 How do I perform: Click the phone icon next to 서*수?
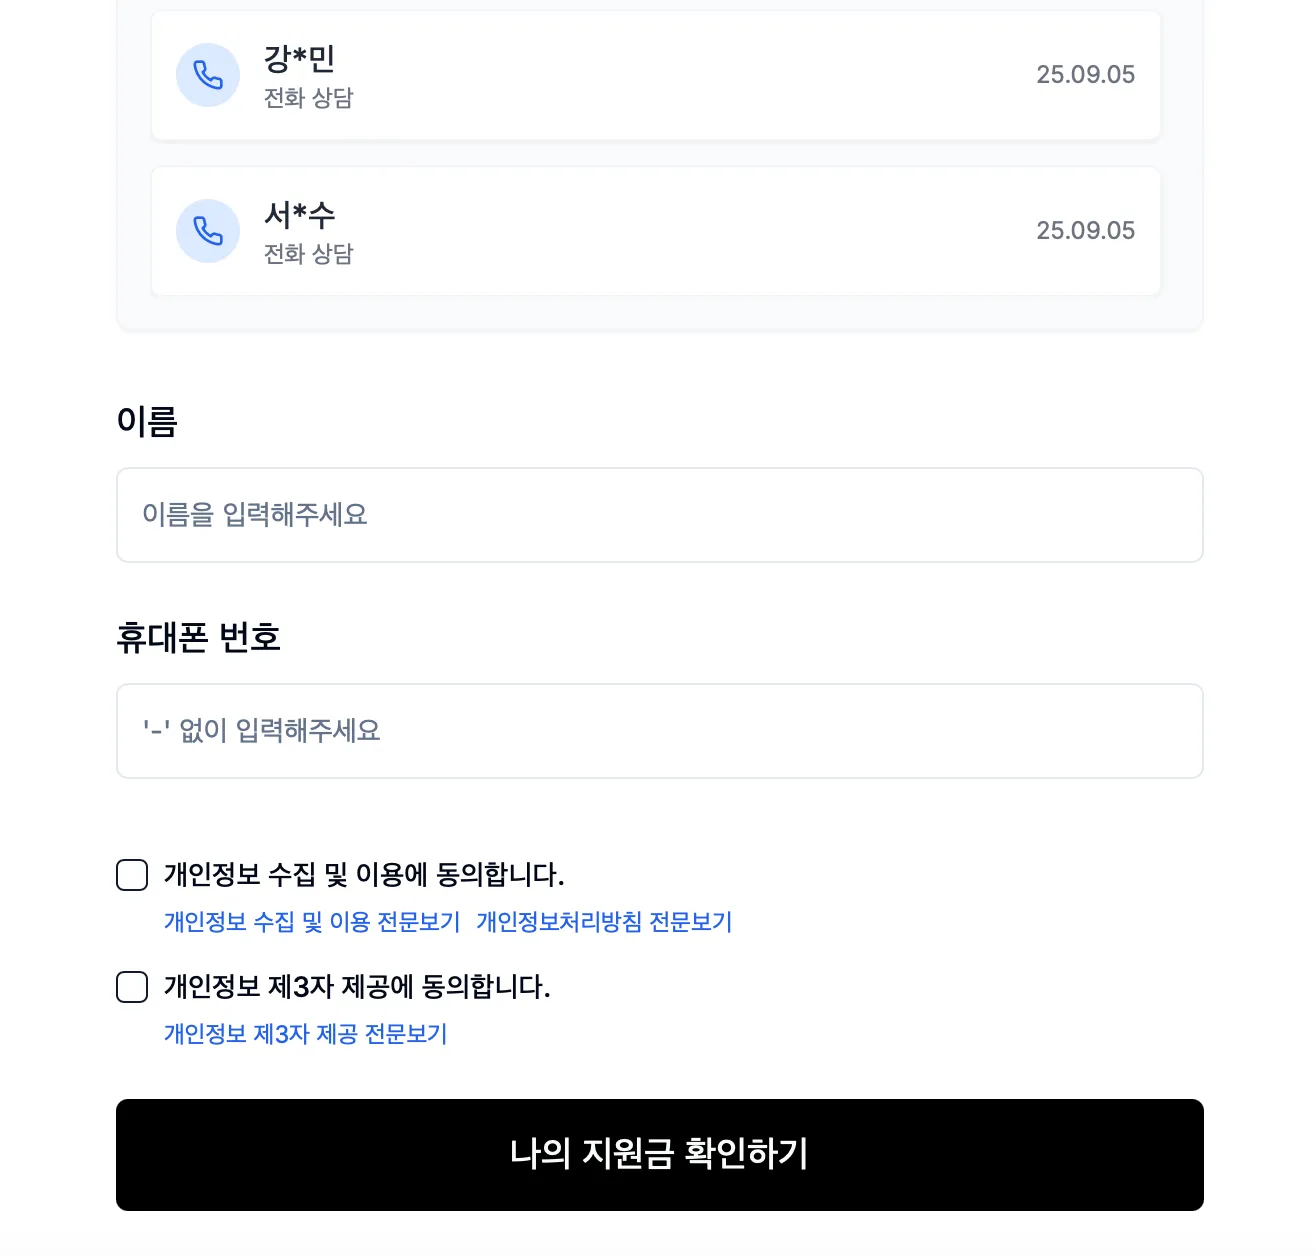click(x=207, y=231)
